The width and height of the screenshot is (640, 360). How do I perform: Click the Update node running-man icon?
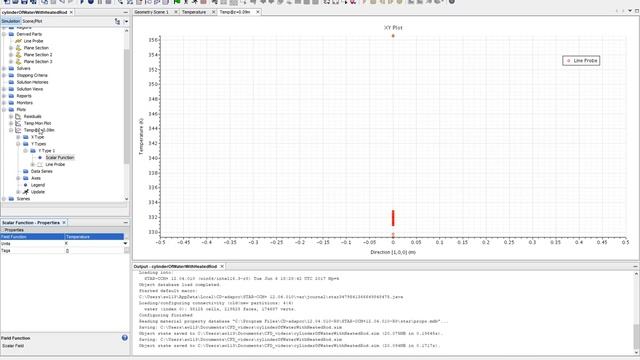click(26, 192)
